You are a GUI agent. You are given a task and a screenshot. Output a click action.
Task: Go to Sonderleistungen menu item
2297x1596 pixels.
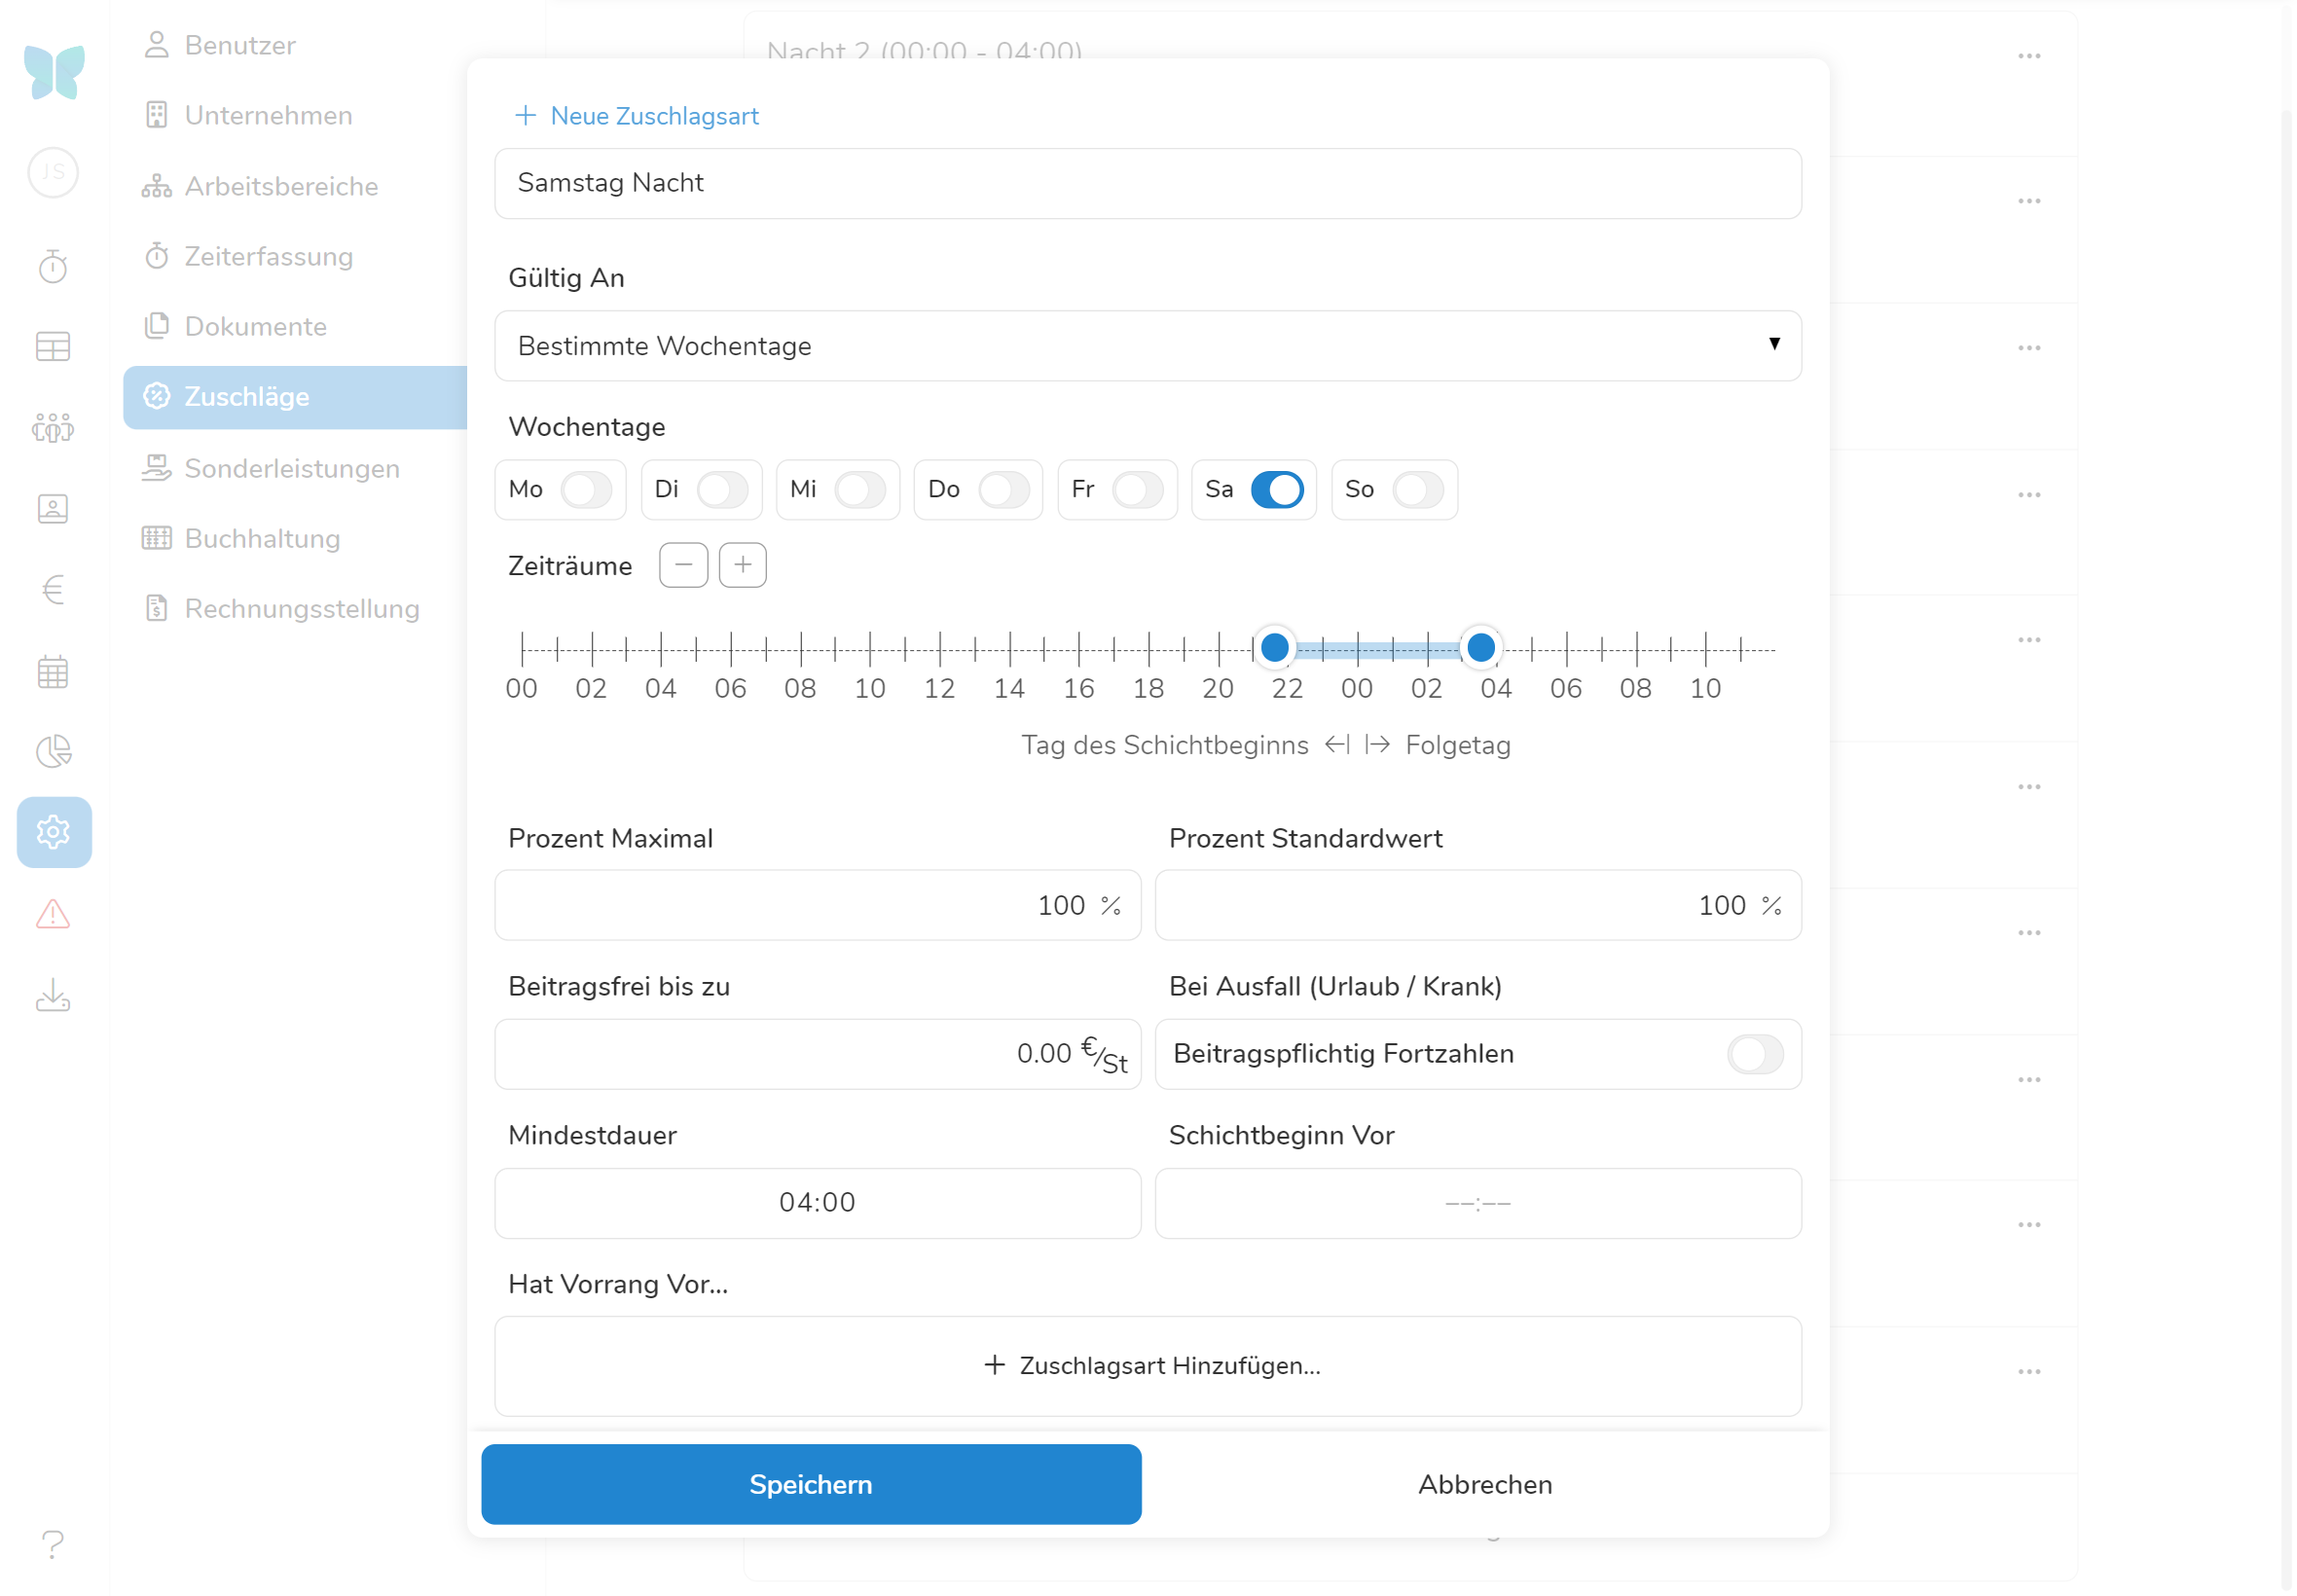point(291,469)
